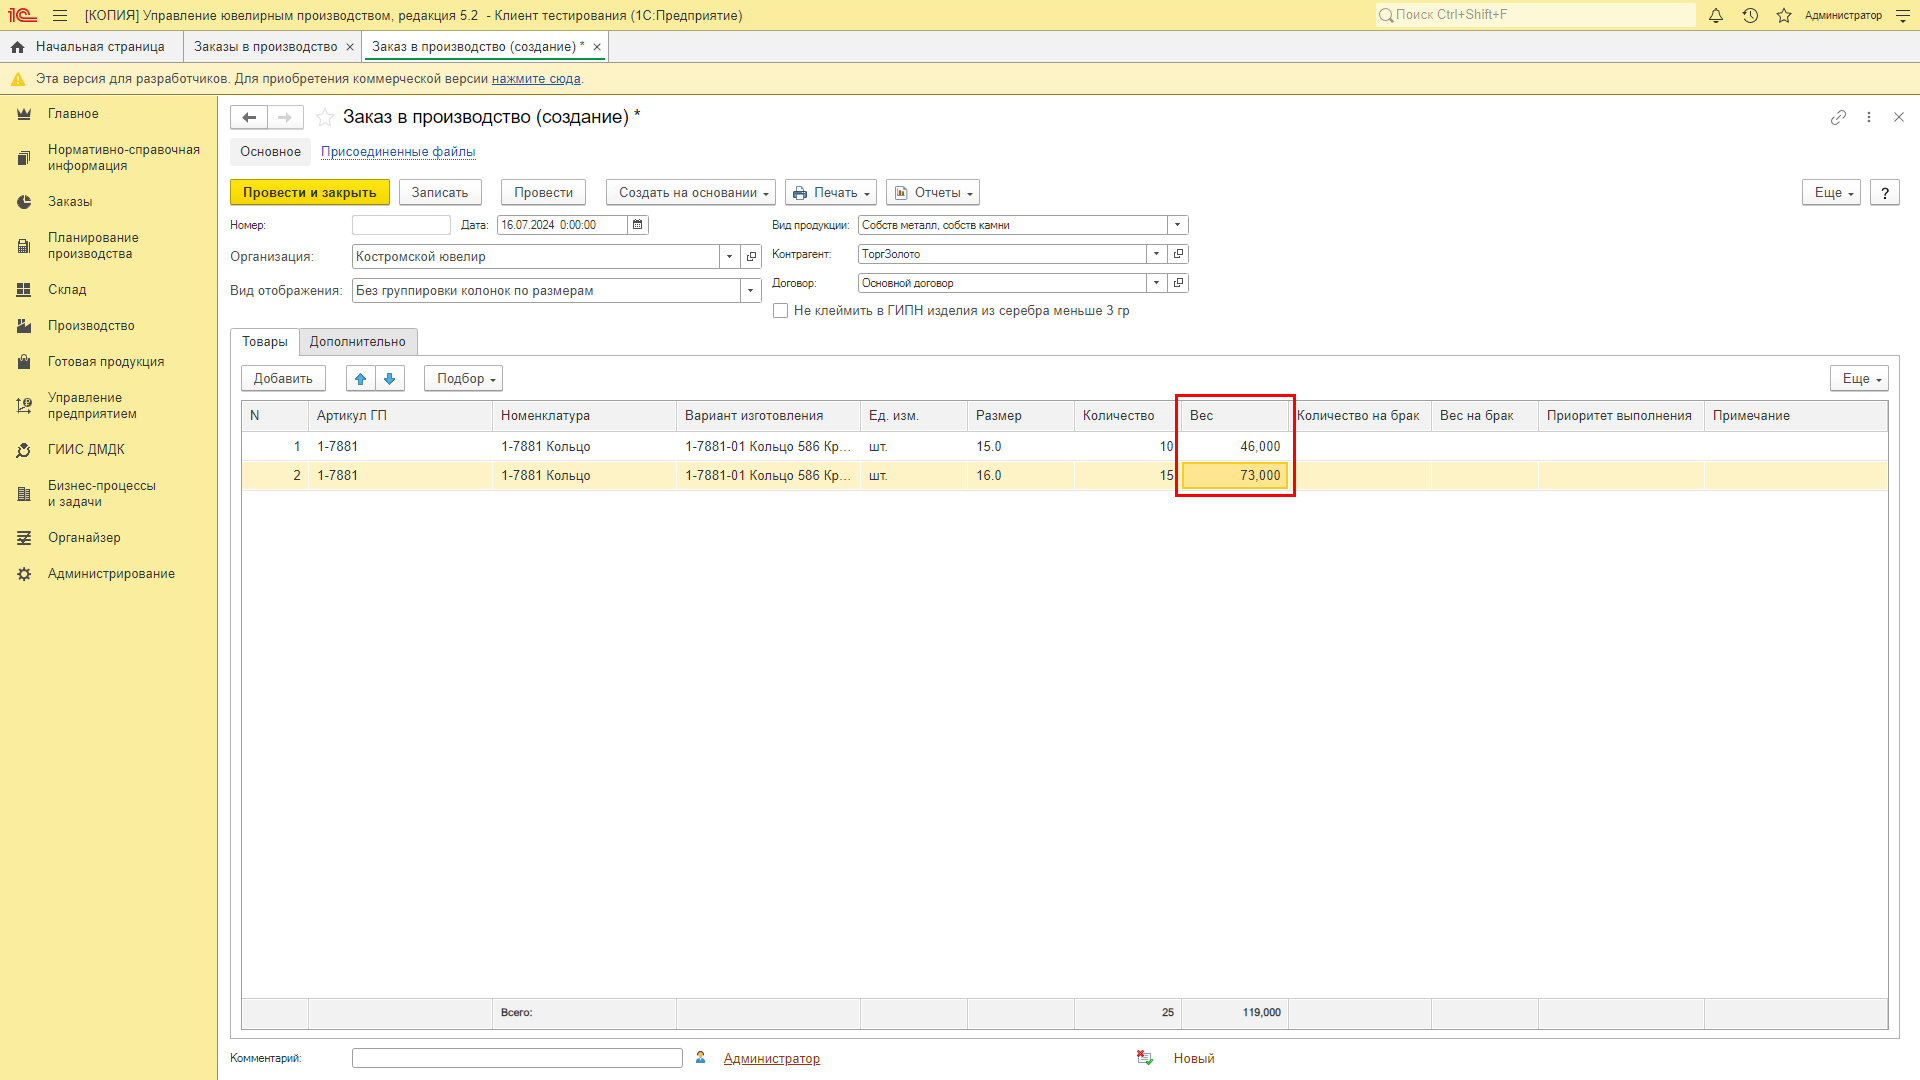Expand Контрагент dropdown arrow
This screenshot has height=1080, width=1920.
point(1157,254)
